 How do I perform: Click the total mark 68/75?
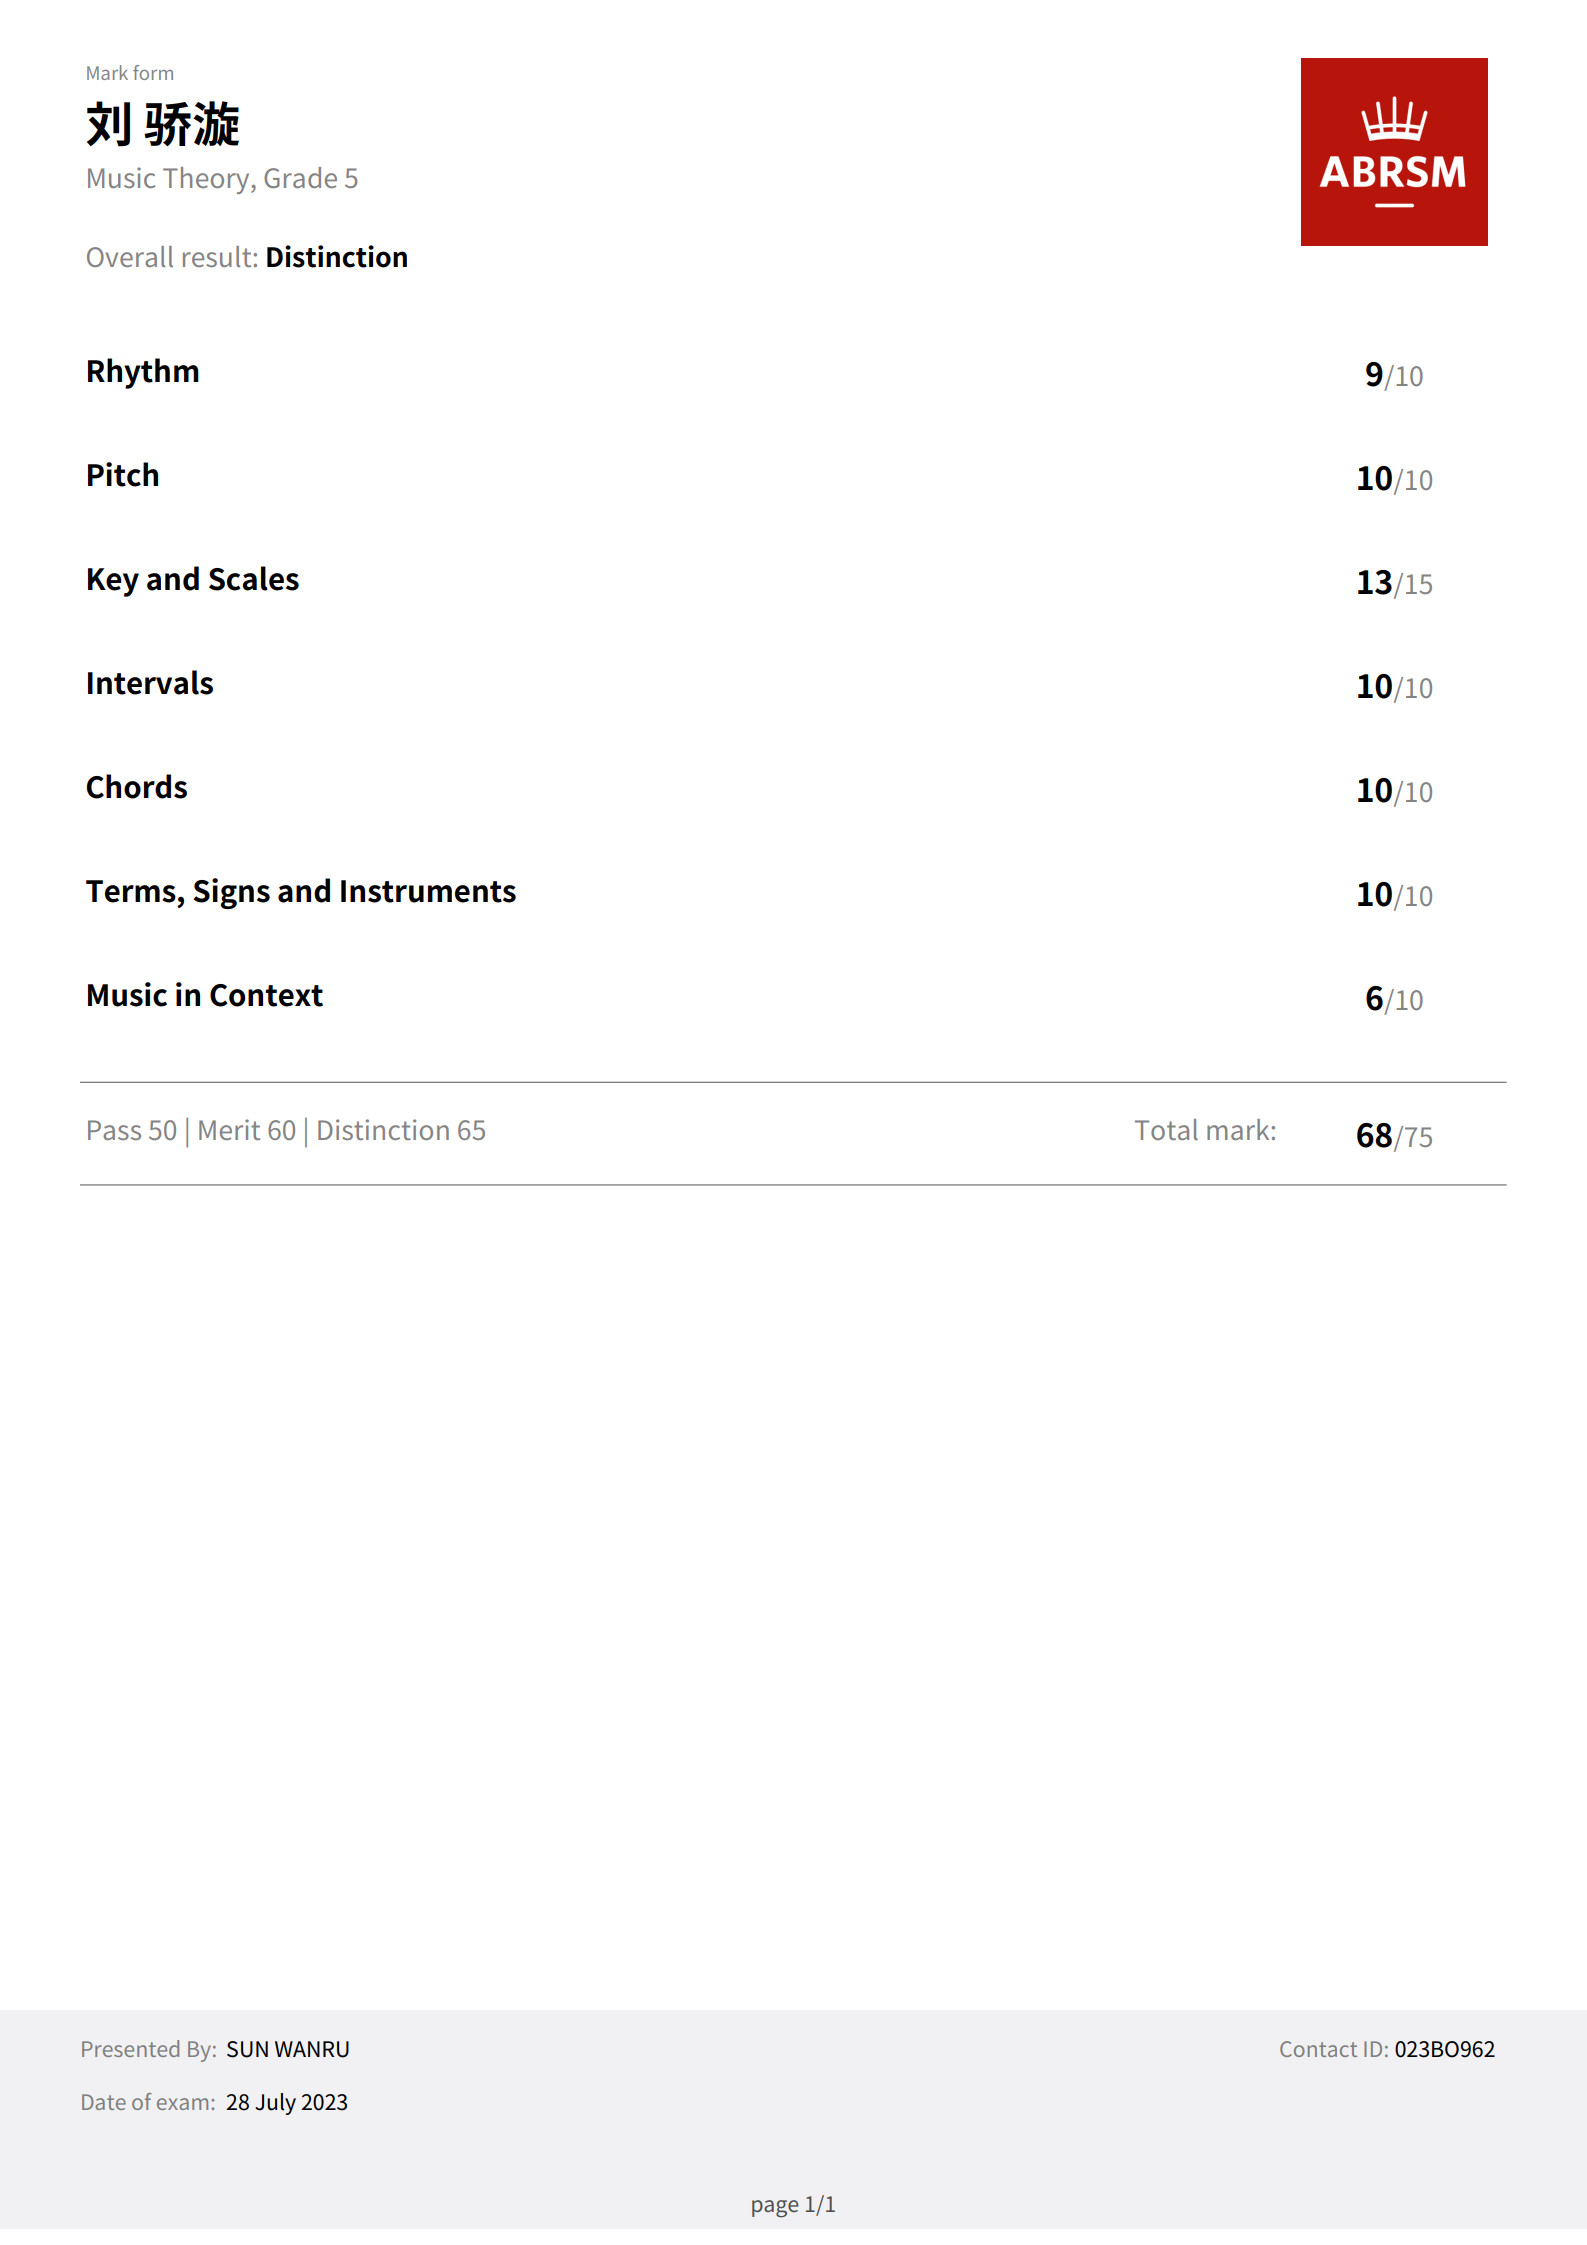tap(1393, 1136)
